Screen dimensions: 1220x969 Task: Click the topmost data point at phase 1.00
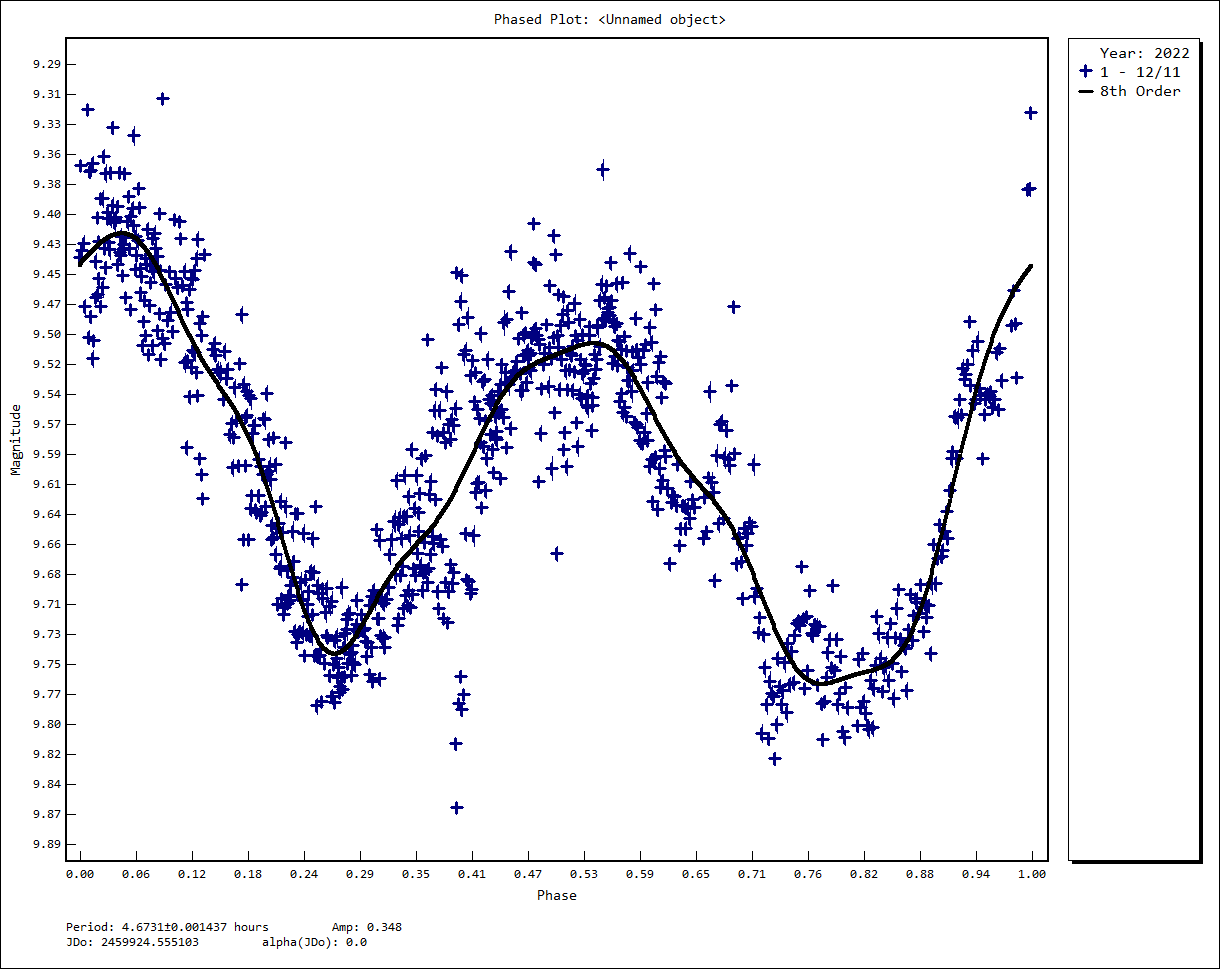(x=1031, y=113)
